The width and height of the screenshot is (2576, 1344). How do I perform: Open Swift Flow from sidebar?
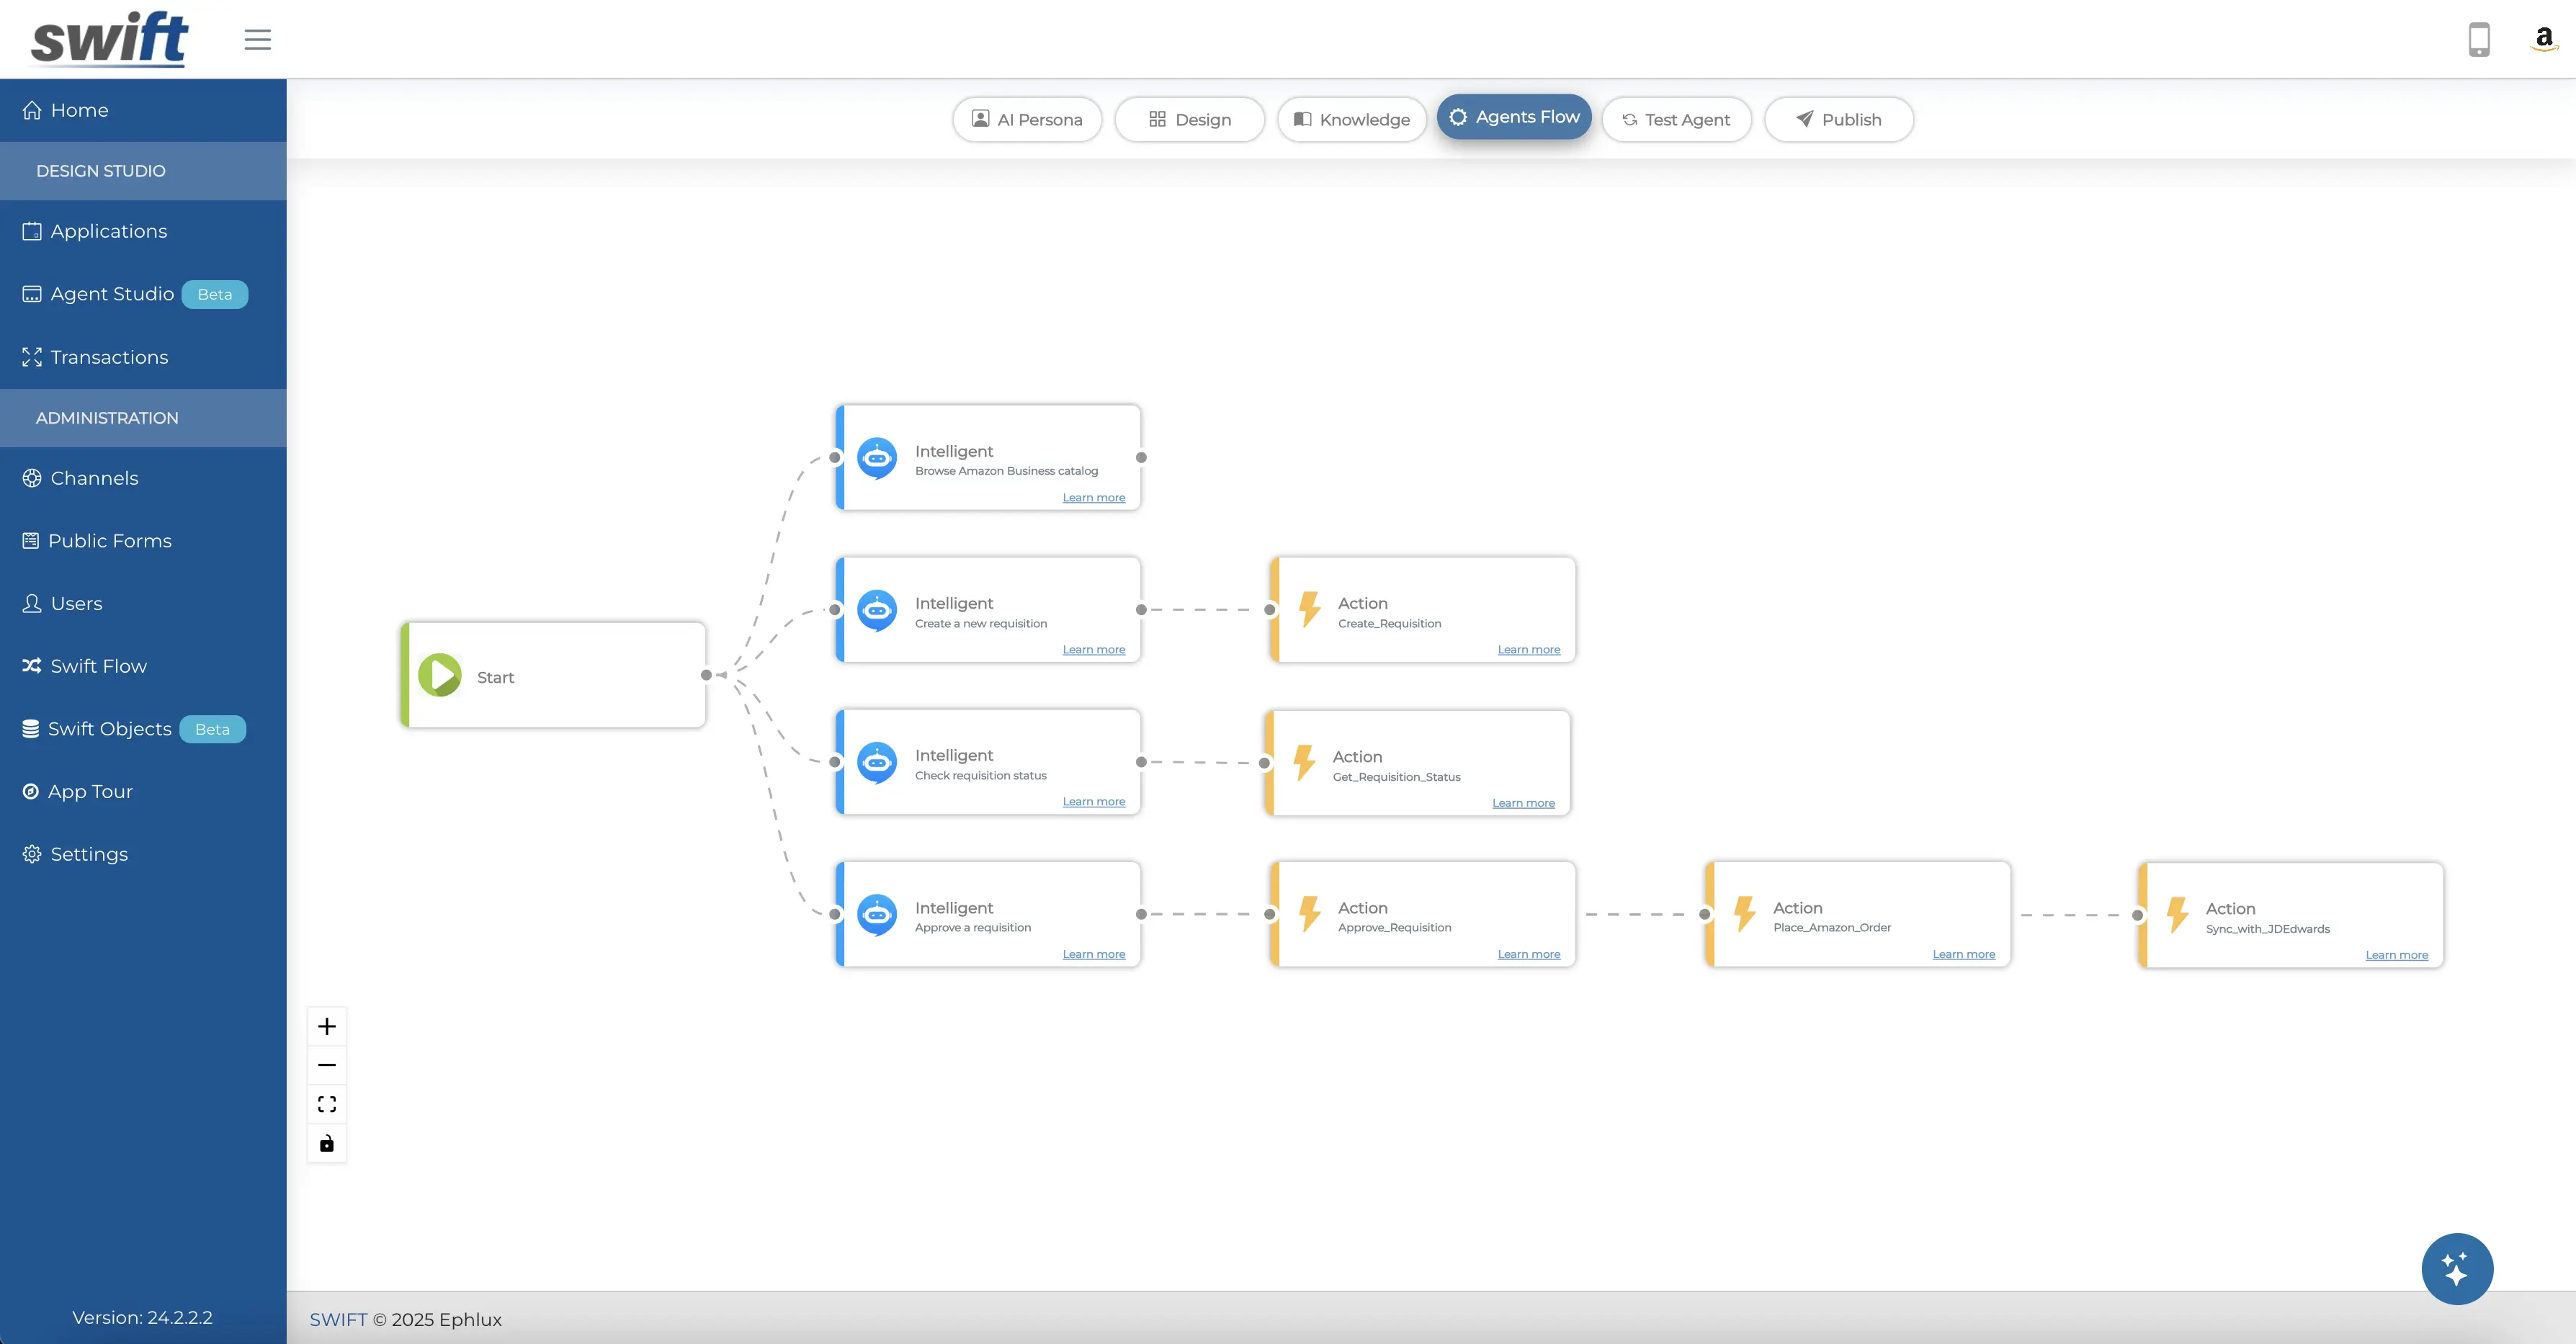98,666
